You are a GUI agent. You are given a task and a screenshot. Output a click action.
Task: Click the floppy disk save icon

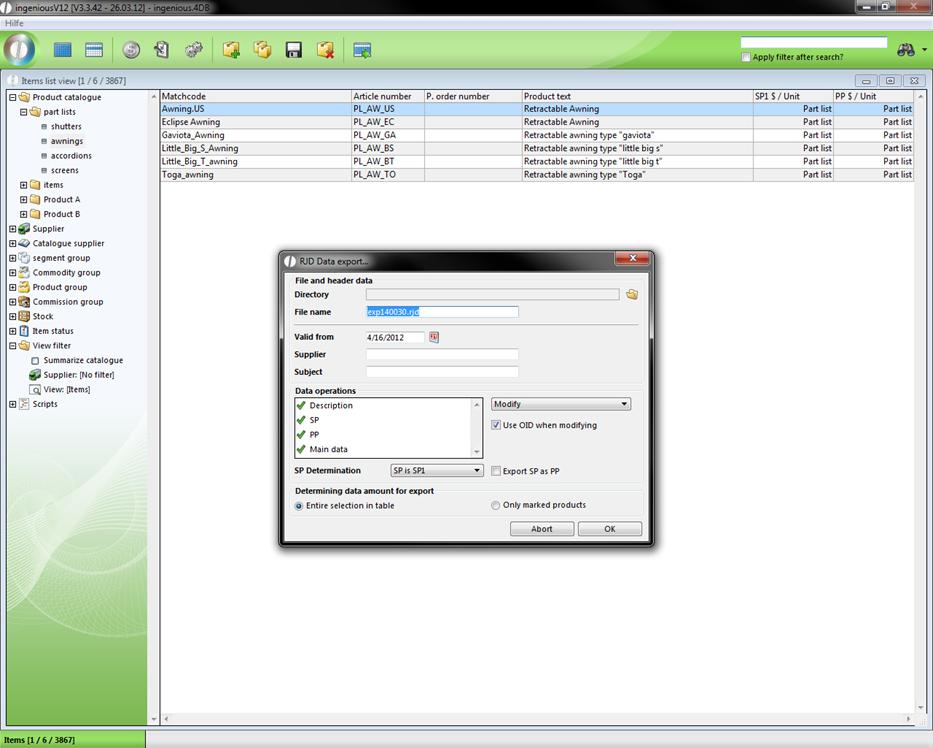(294, 50)
